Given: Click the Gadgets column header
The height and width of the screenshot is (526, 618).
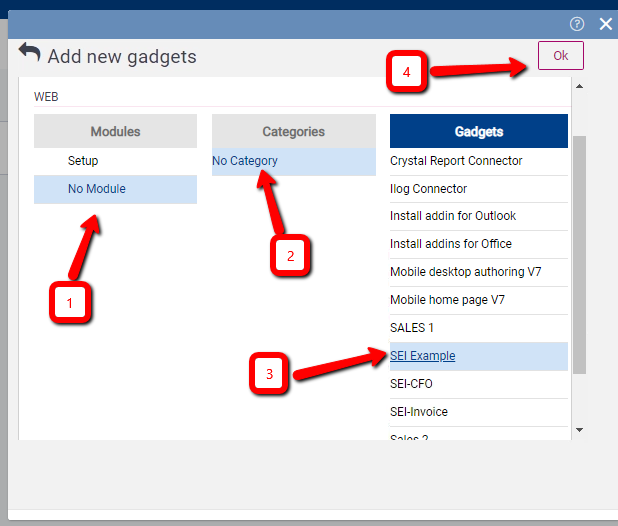Looking at the screenshot, I should [x=478, y=131].
